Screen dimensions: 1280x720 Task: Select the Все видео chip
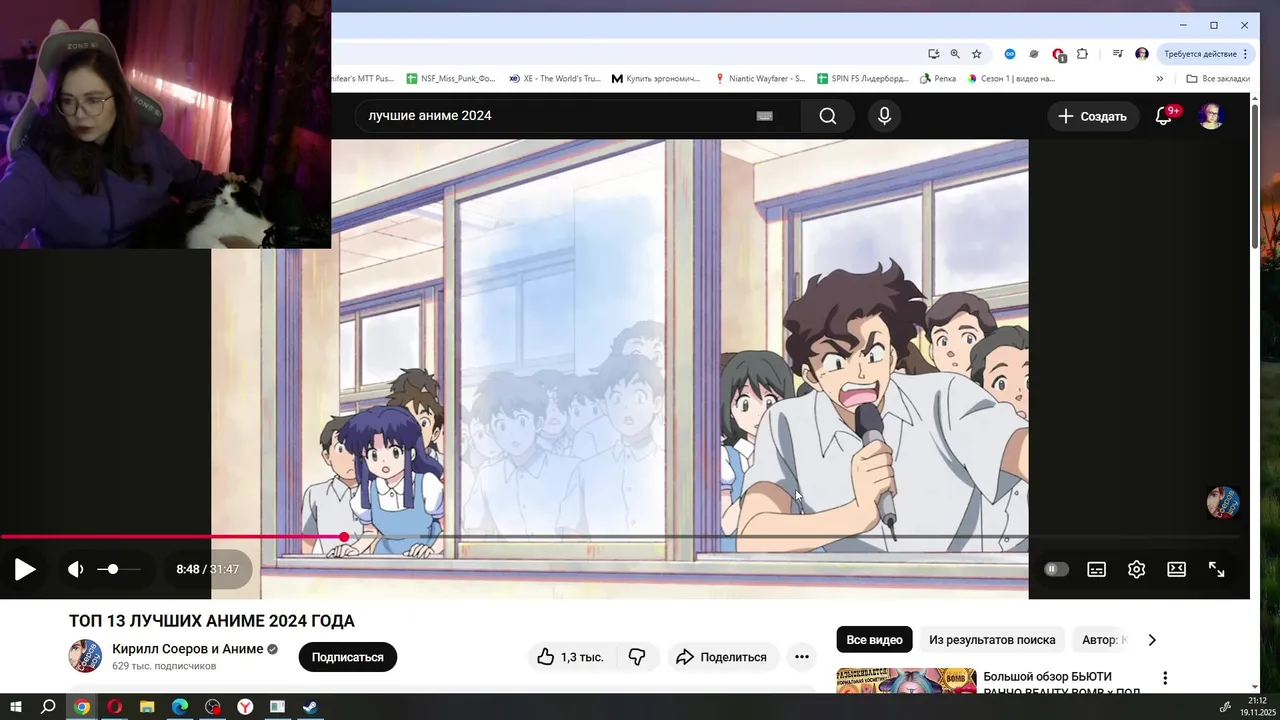pyautogui.click(x=874, y=640)
